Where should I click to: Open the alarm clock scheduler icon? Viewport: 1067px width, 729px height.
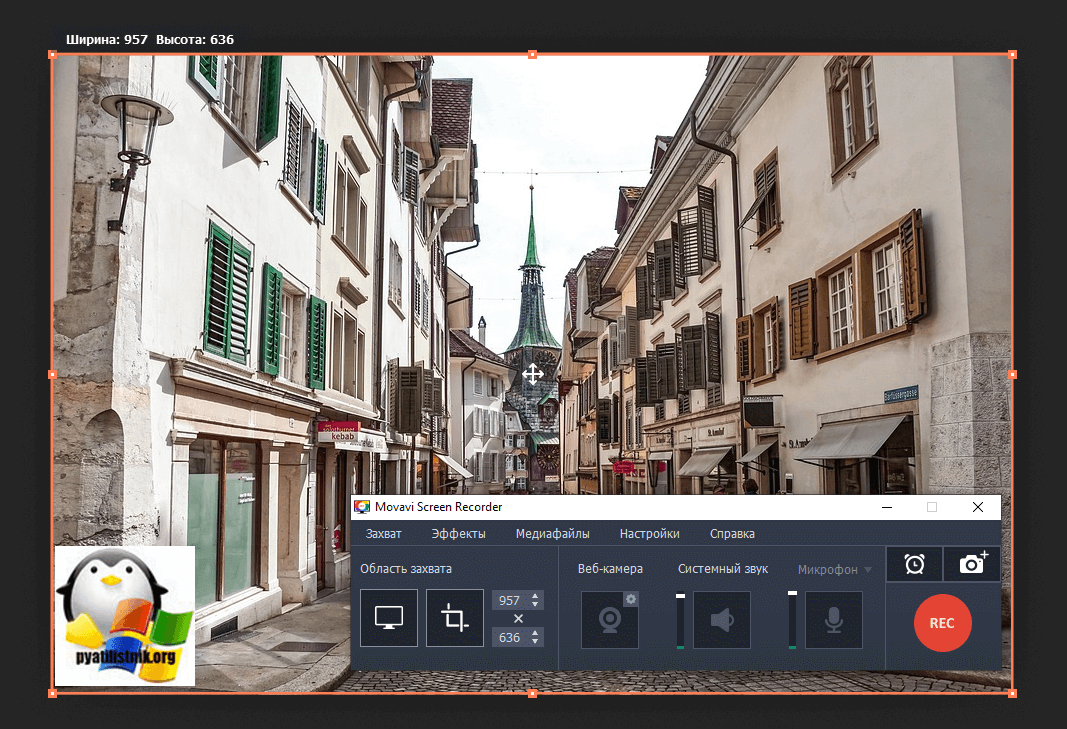click(x=914, y=564)
